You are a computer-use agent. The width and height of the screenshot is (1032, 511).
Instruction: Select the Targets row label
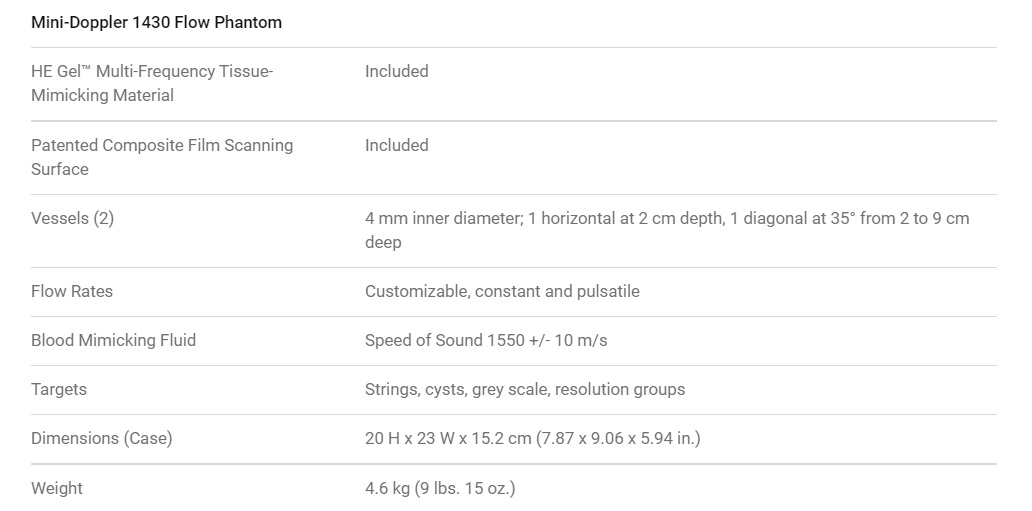pos(59,390)
